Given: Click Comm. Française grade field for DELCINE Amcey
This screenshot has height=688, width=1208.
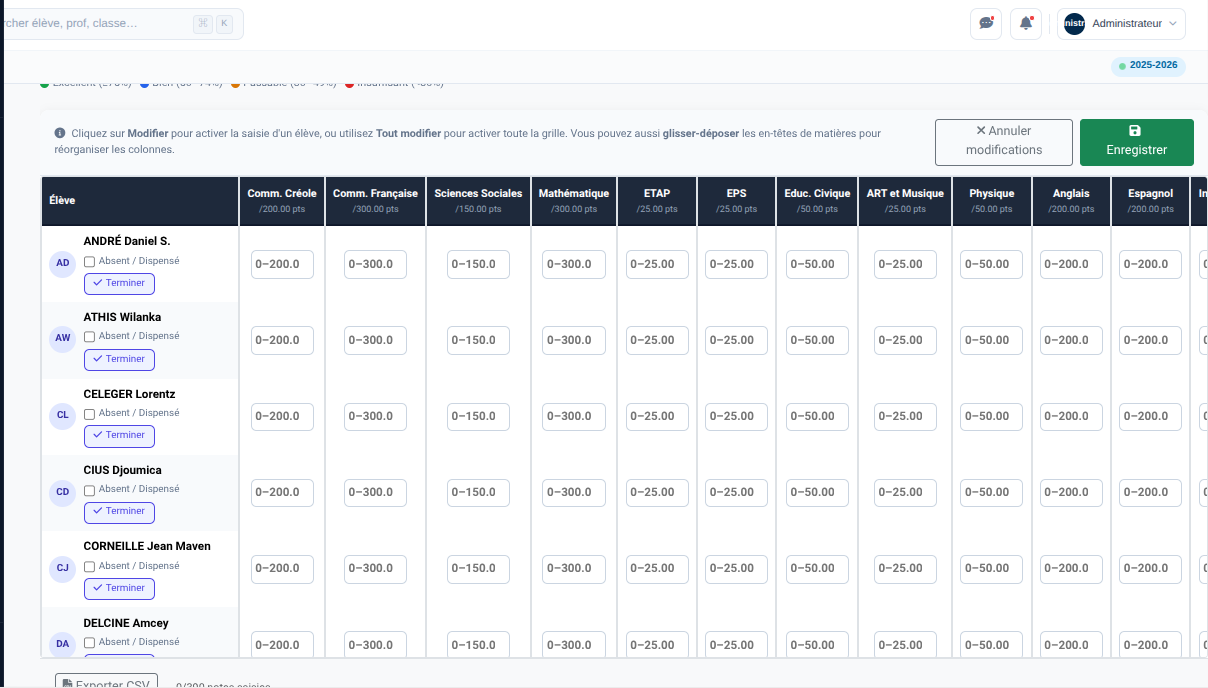Looking at the screenshot, I should pyautogui.click(x=375, y=645).
